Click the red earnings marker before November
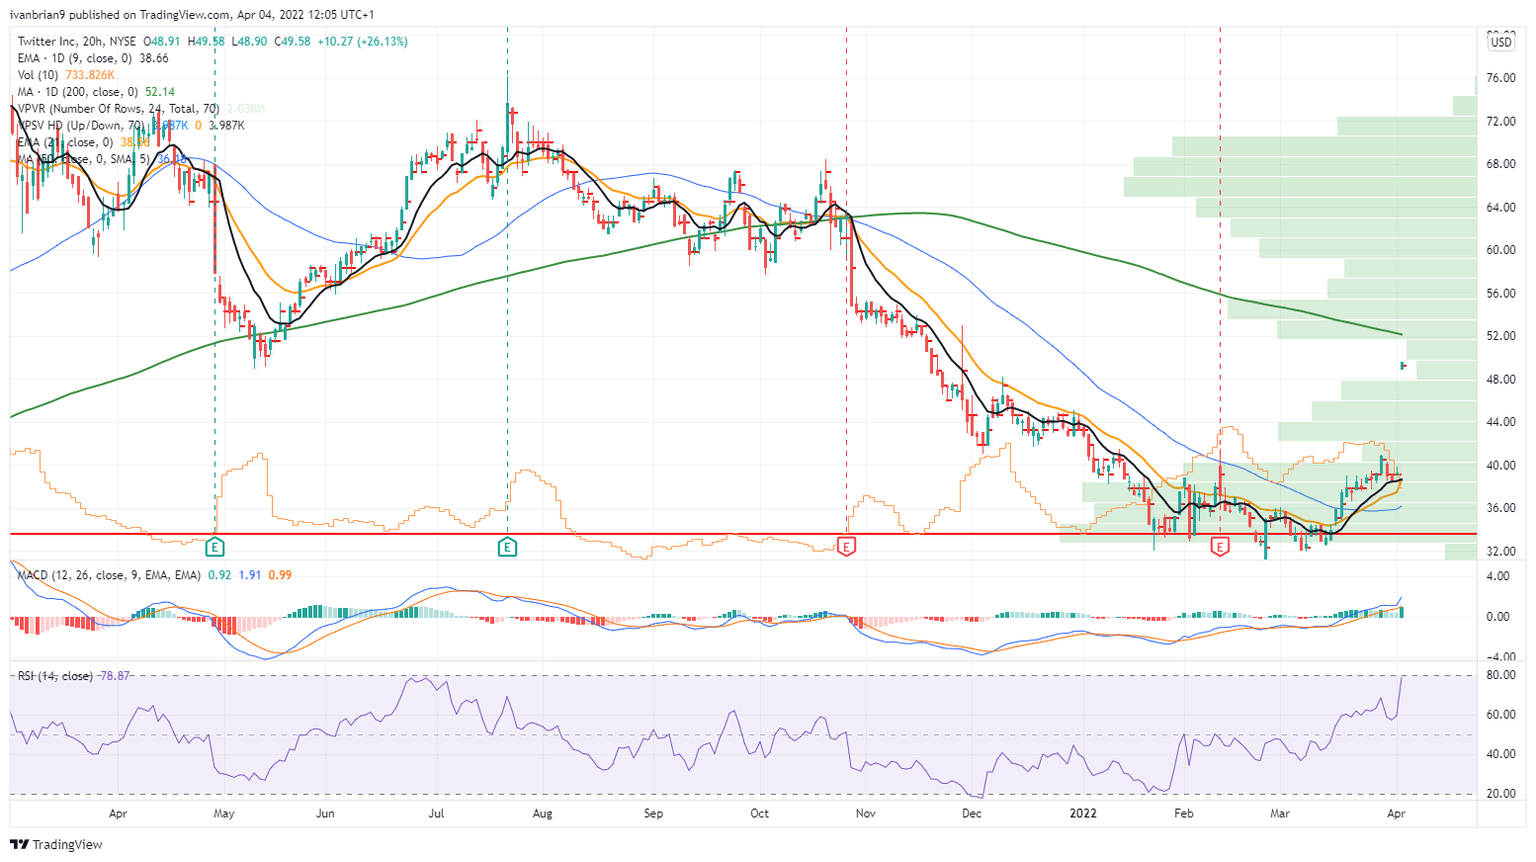The image size is (1536, 862). tap(846, 547)
